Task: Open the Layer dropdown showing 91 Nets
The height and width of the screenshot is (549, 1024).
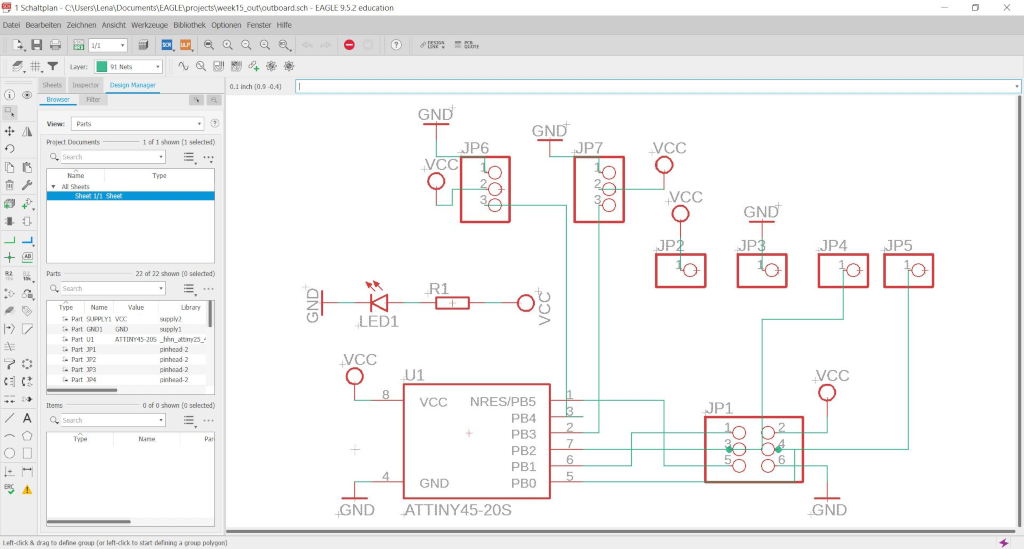Action: (x=128, y=67)
